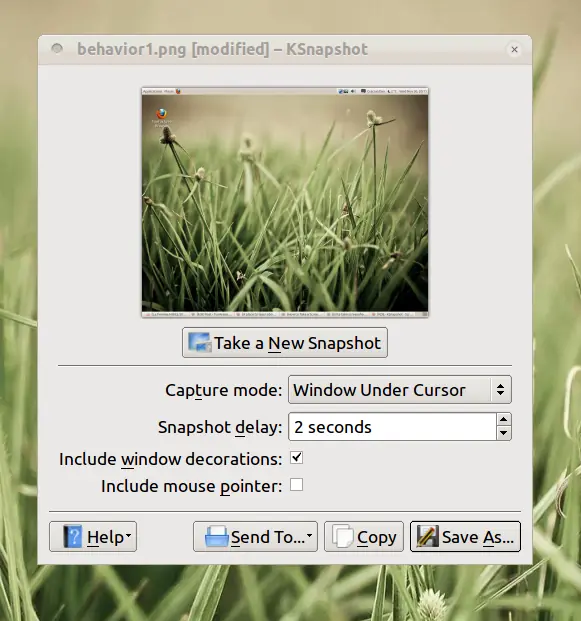The width and height of the screenshot is (581, 621).
Task: Close the KSnapshot window
Action: click(x=514, y=50)
